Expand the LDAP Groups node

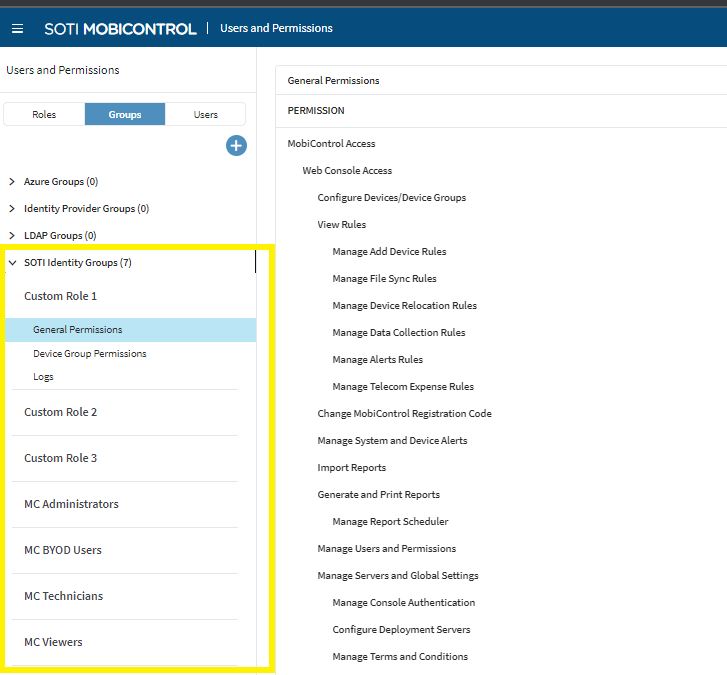coord(12,236)
